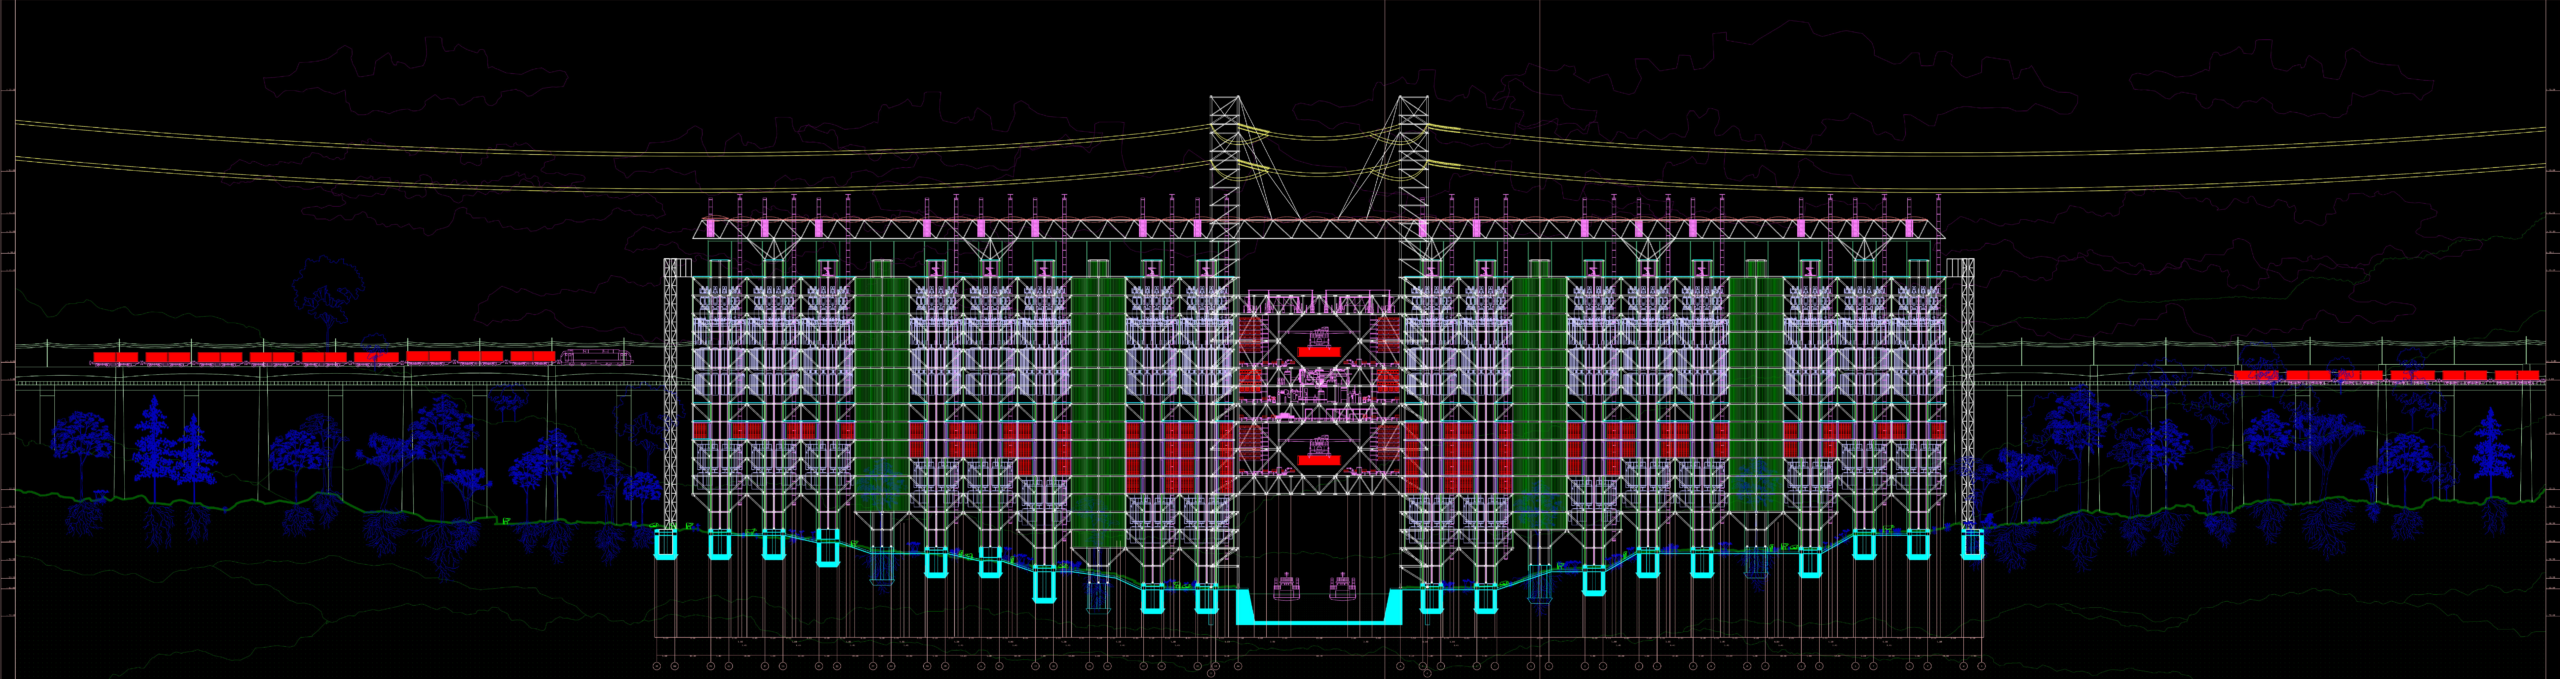Click the leftmost grid bubble at bottom
The width and height of the screenshot is (2560, 679).
pos(657,665)
